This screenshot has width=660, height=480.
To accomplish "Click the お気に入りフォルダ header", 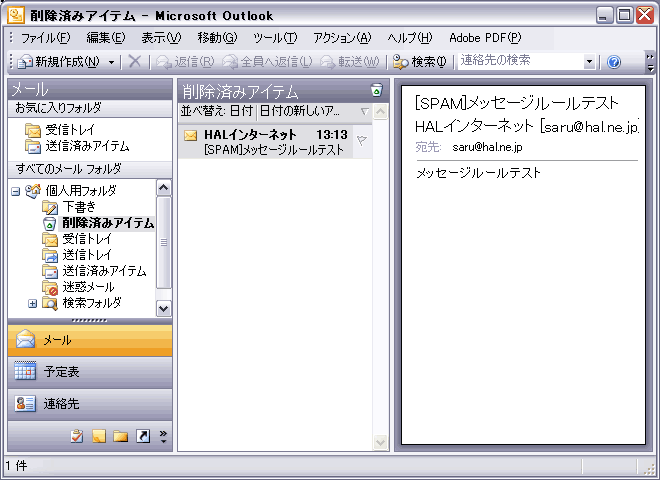I will [x=90, y=108].
